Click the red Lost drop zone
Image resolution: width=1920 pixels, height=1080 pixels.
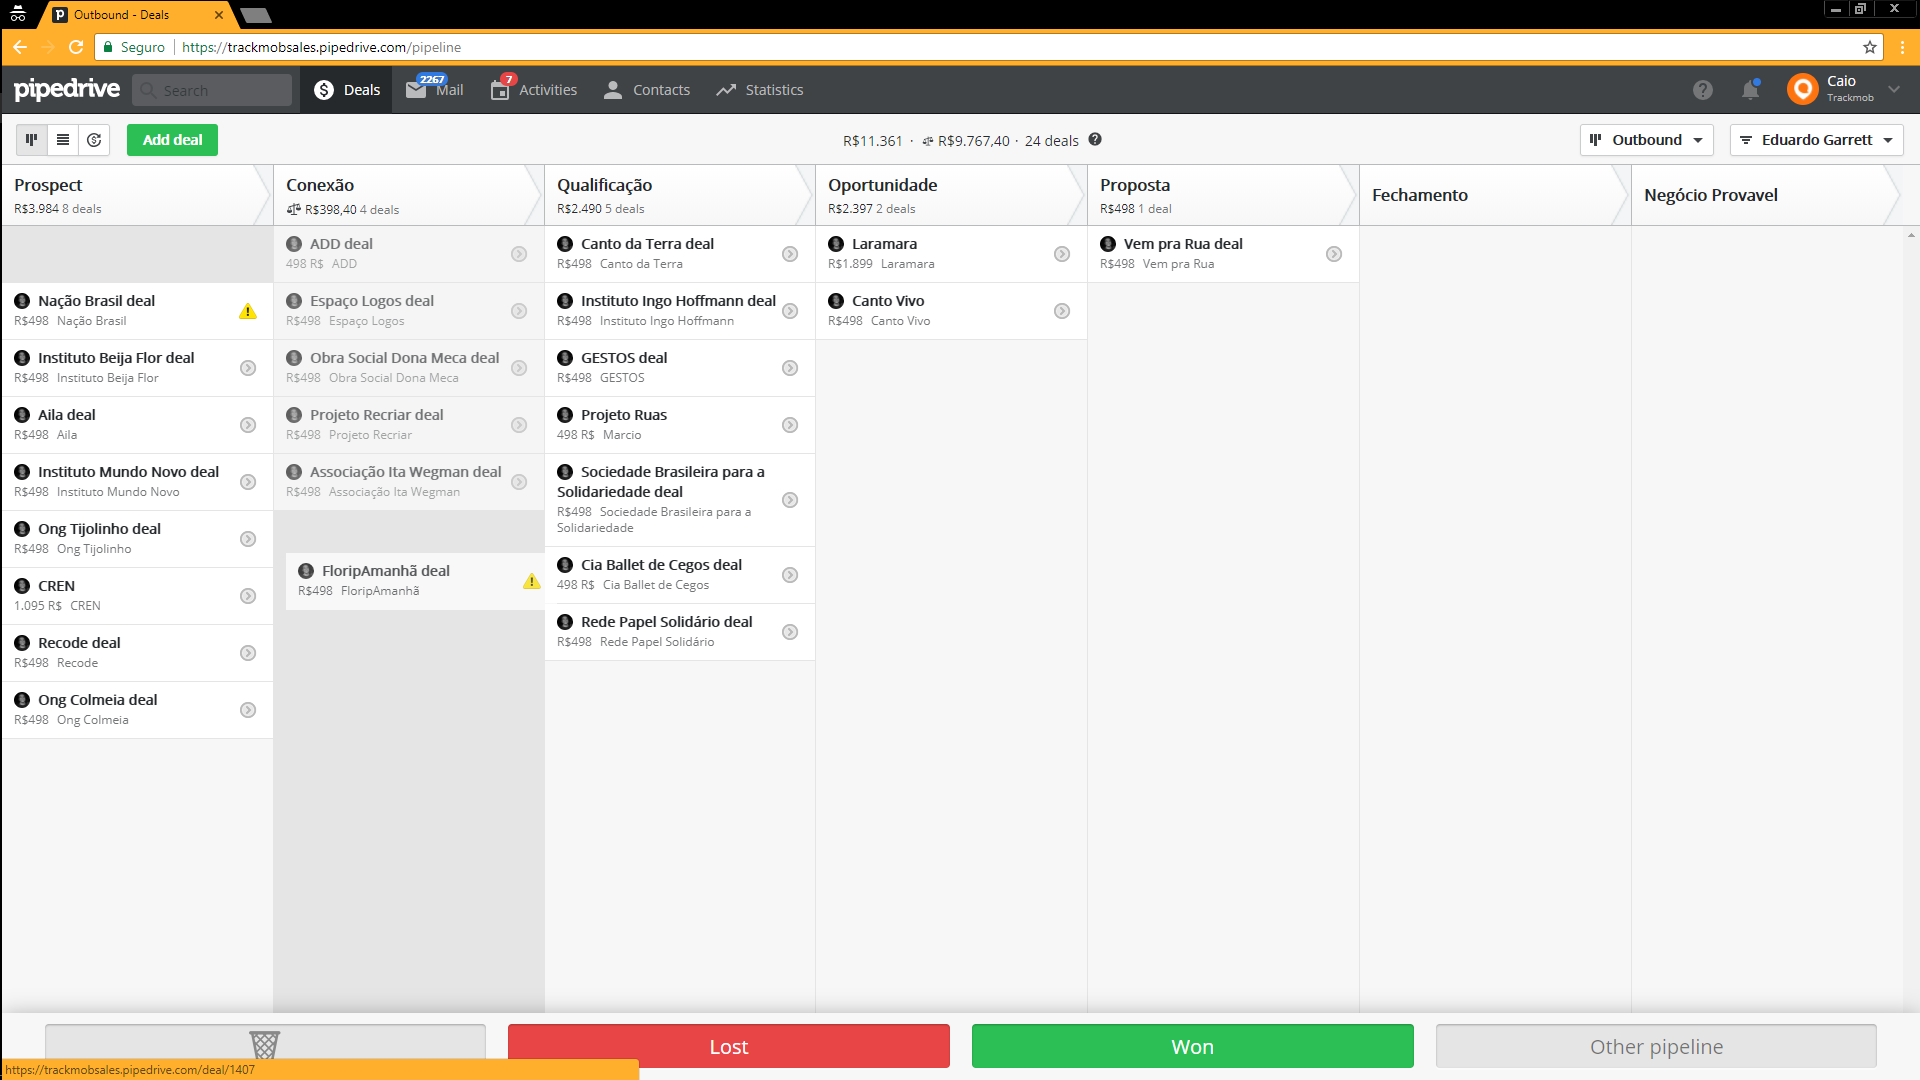point(728,1046)
